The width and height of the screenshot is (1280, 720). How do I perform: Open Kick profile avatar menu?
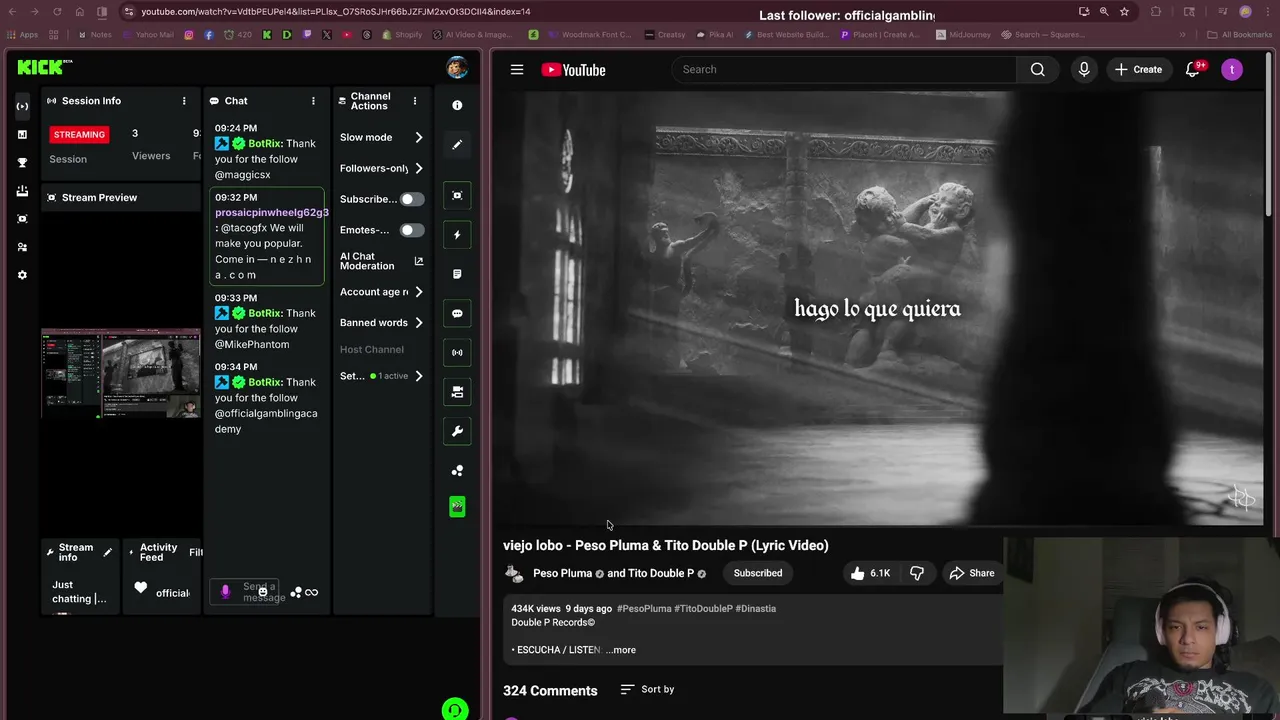[x=457, y=68]
